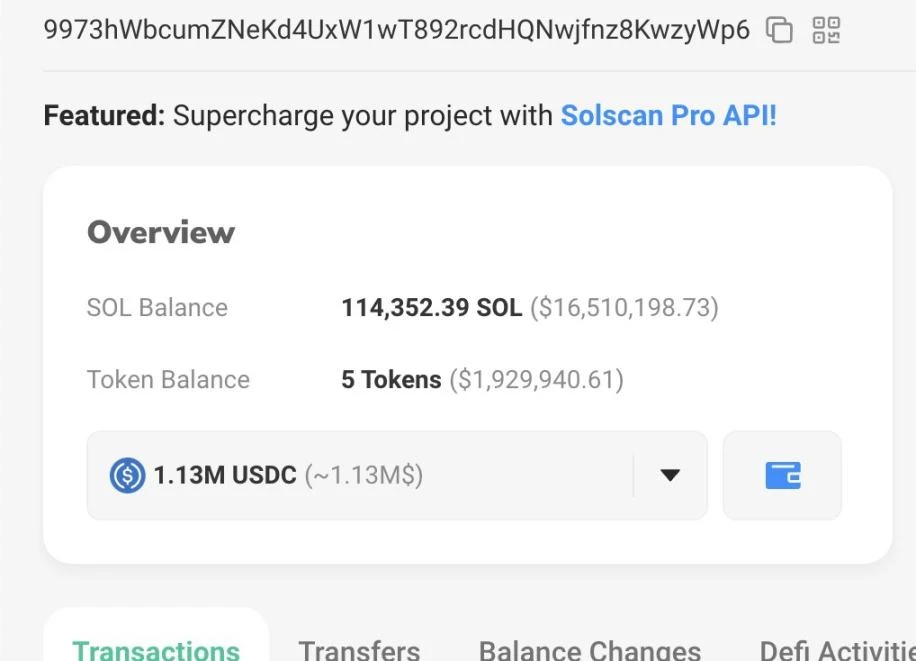Click the Overview heading
The width and height of the screenshot is (916, 661).
[161, 232]
